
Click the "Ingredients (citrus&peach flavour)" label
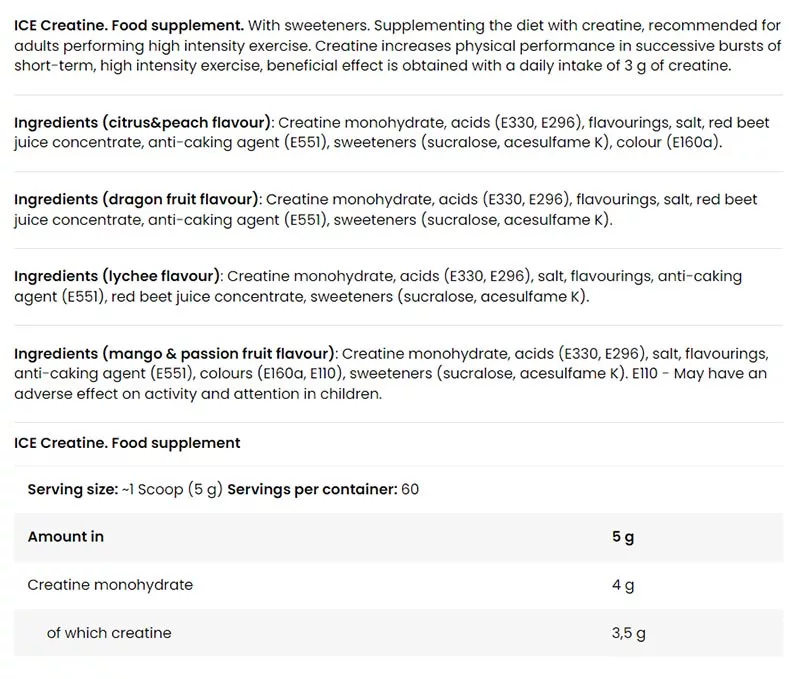click(x=143, y=123)
